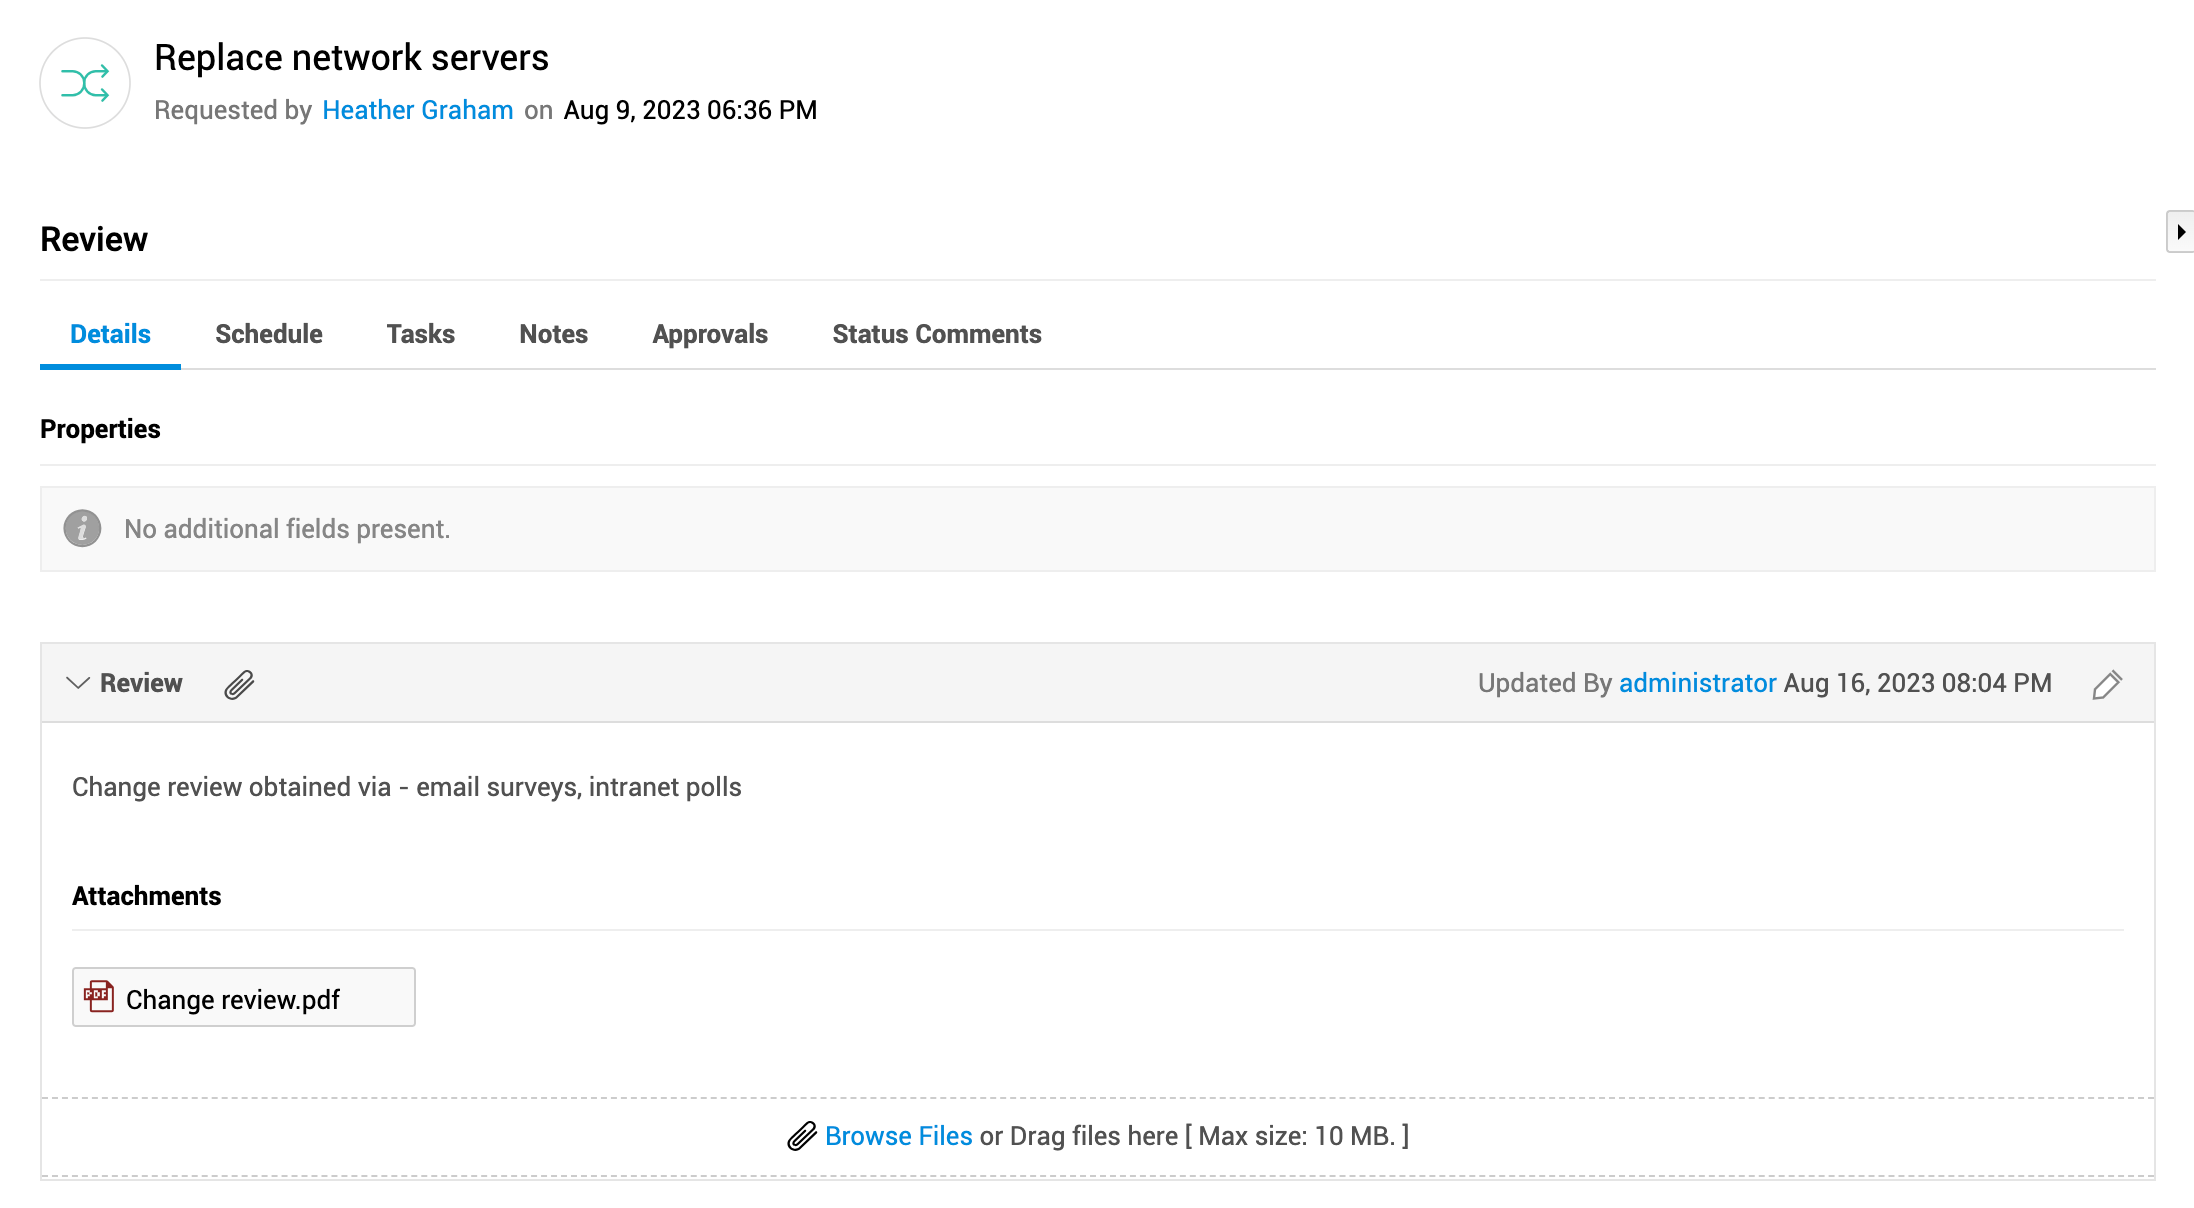Click the PDF icon of Change review attachment

98,997
